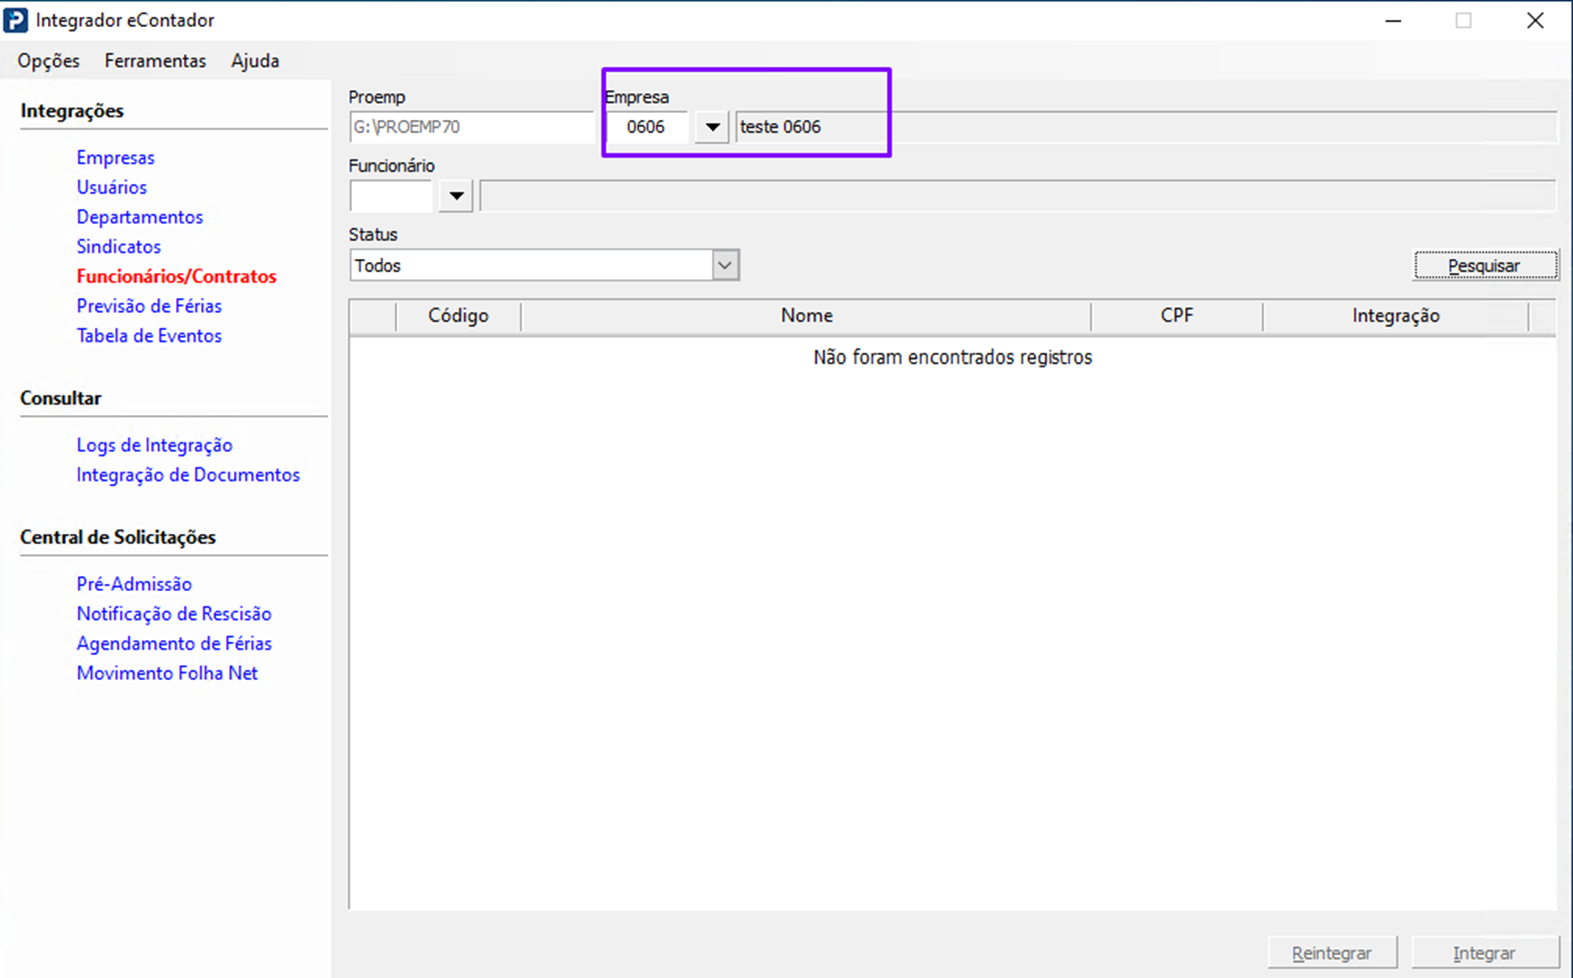Viewport: 1573px width, 978px height.
Task: Click the Empresa code field showing 0606
Action: click(x=647, y=127)
